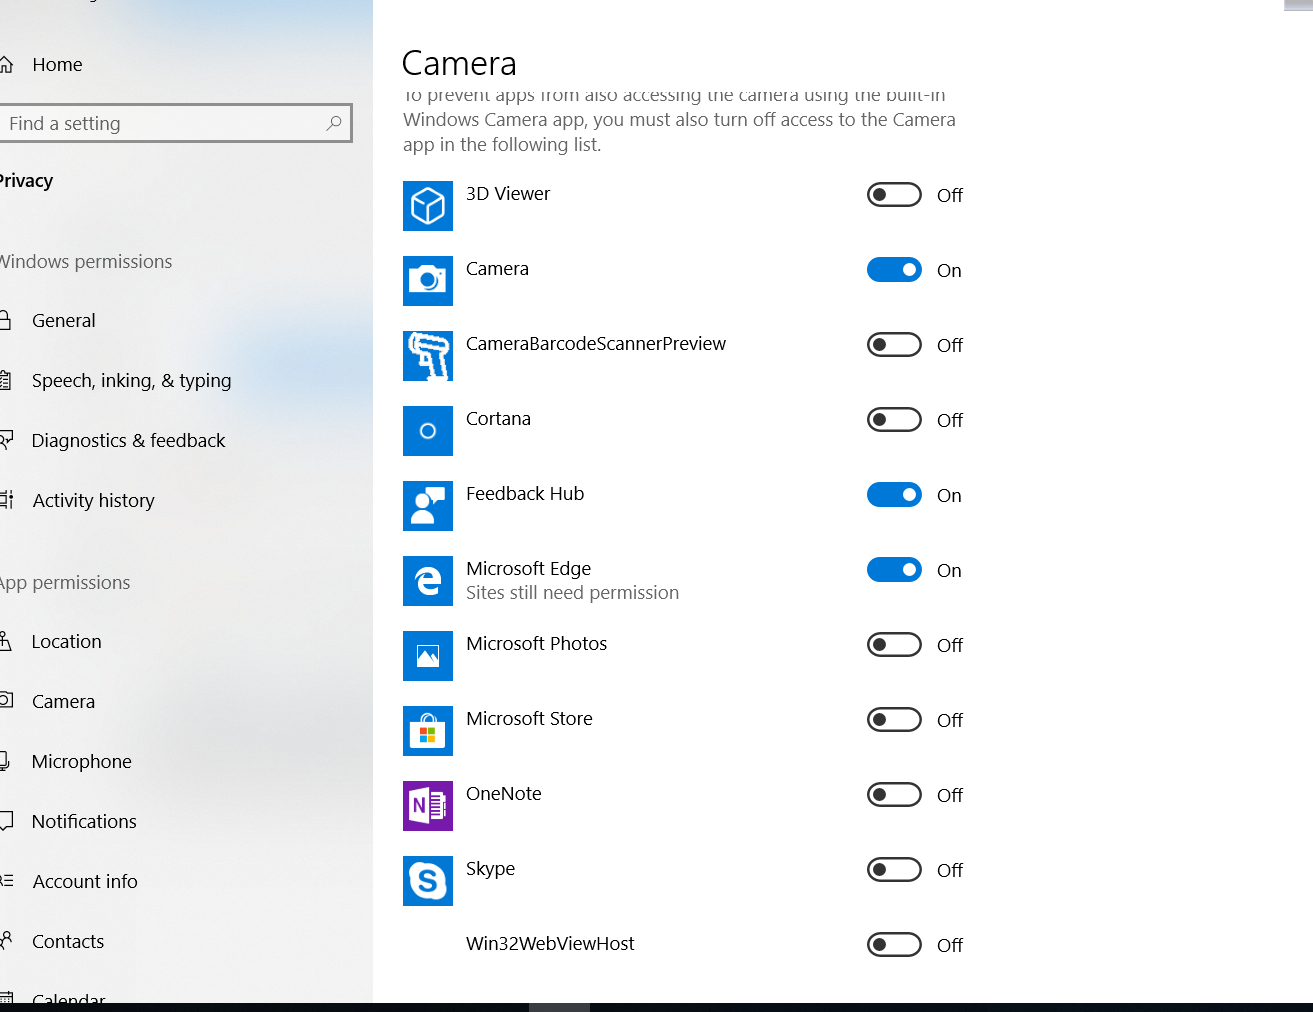Open Notifications permissions page
1313x1012 pixels.
tap(84, 822)
